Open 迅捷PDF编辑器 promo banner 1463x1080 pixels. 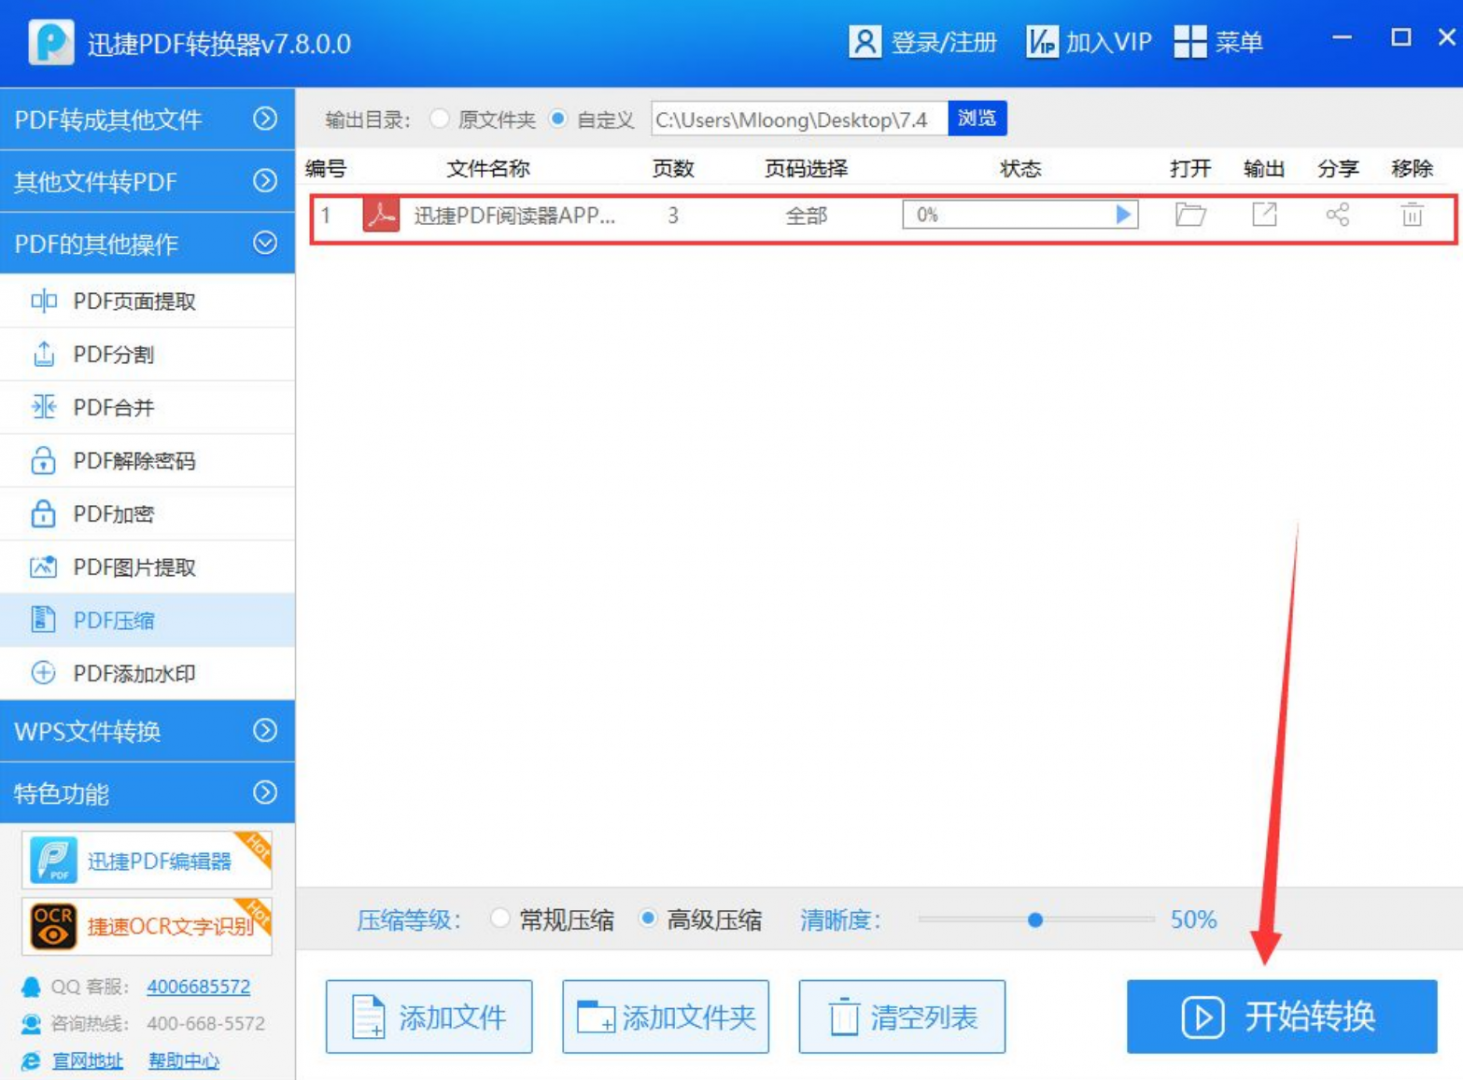point(147,860)
